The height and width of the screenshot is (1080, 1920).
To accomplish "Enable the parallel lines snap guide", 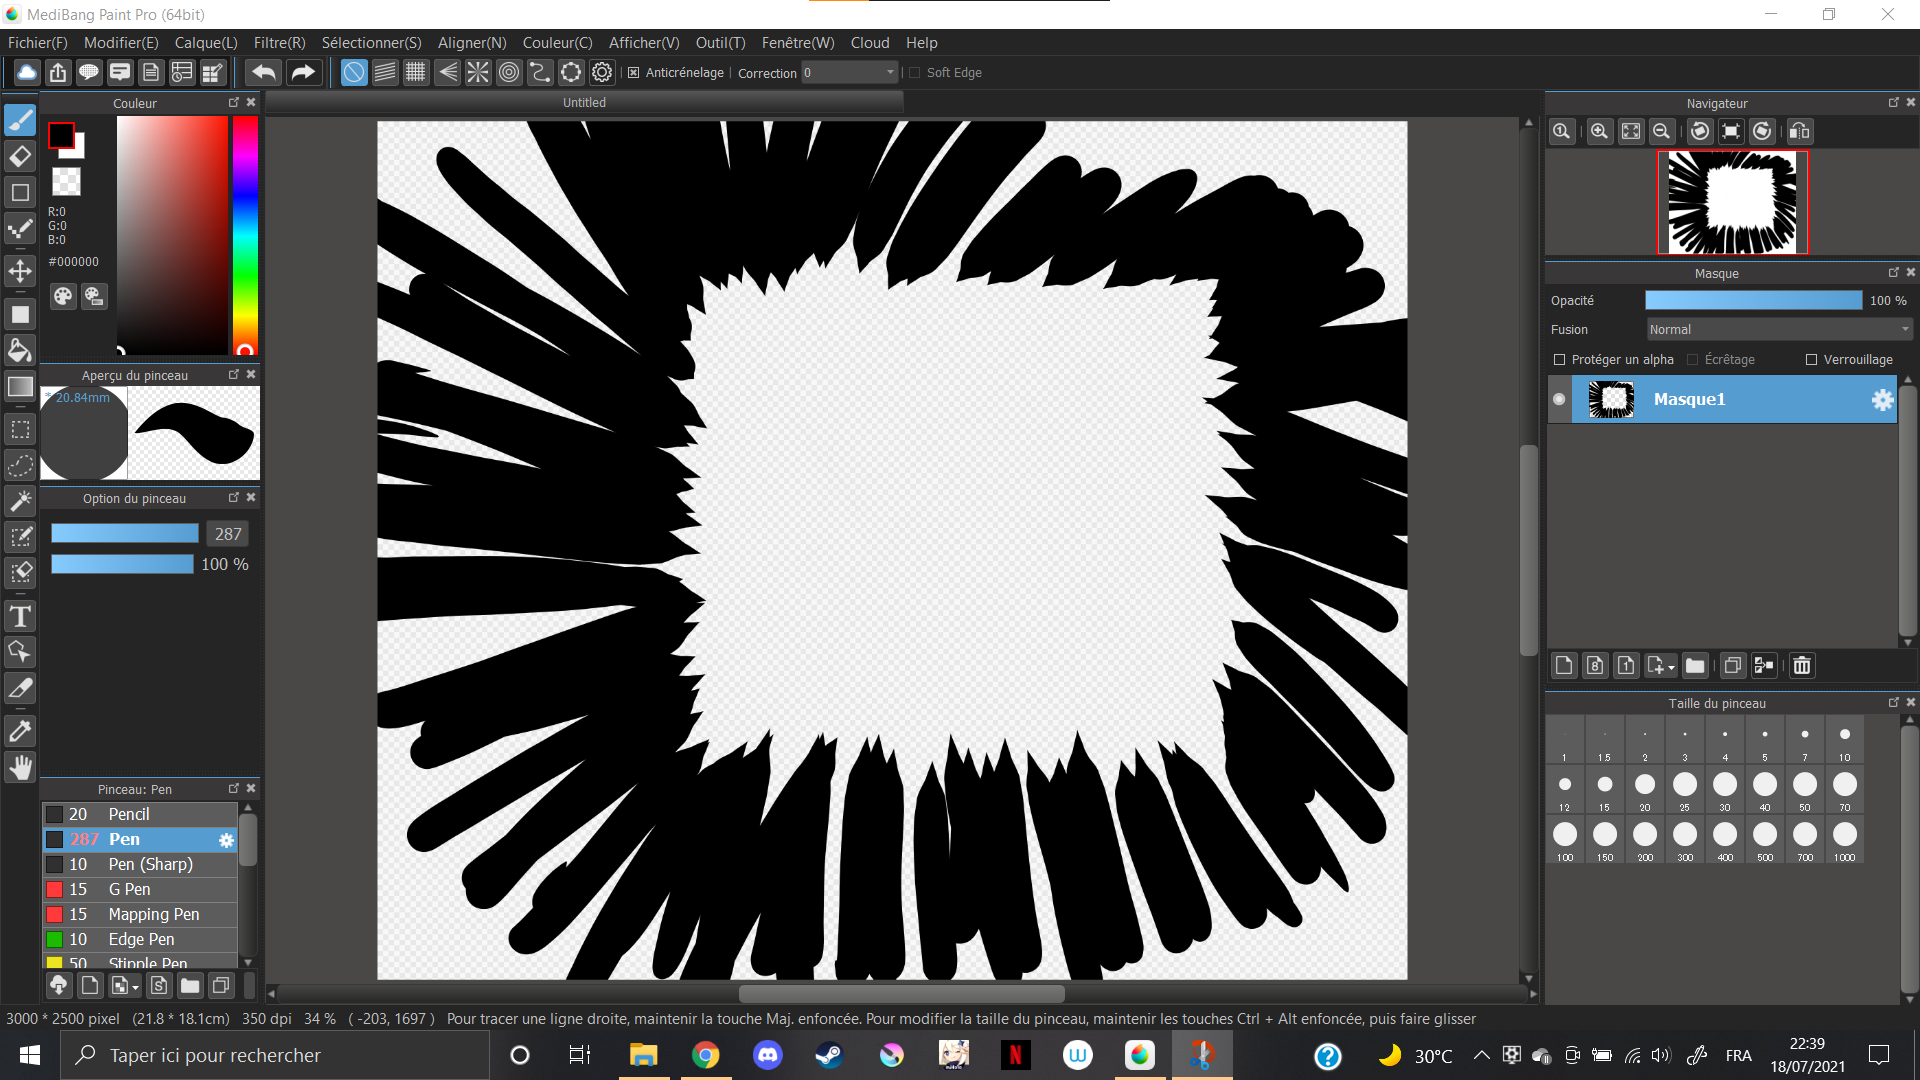I will click(385, 72).
